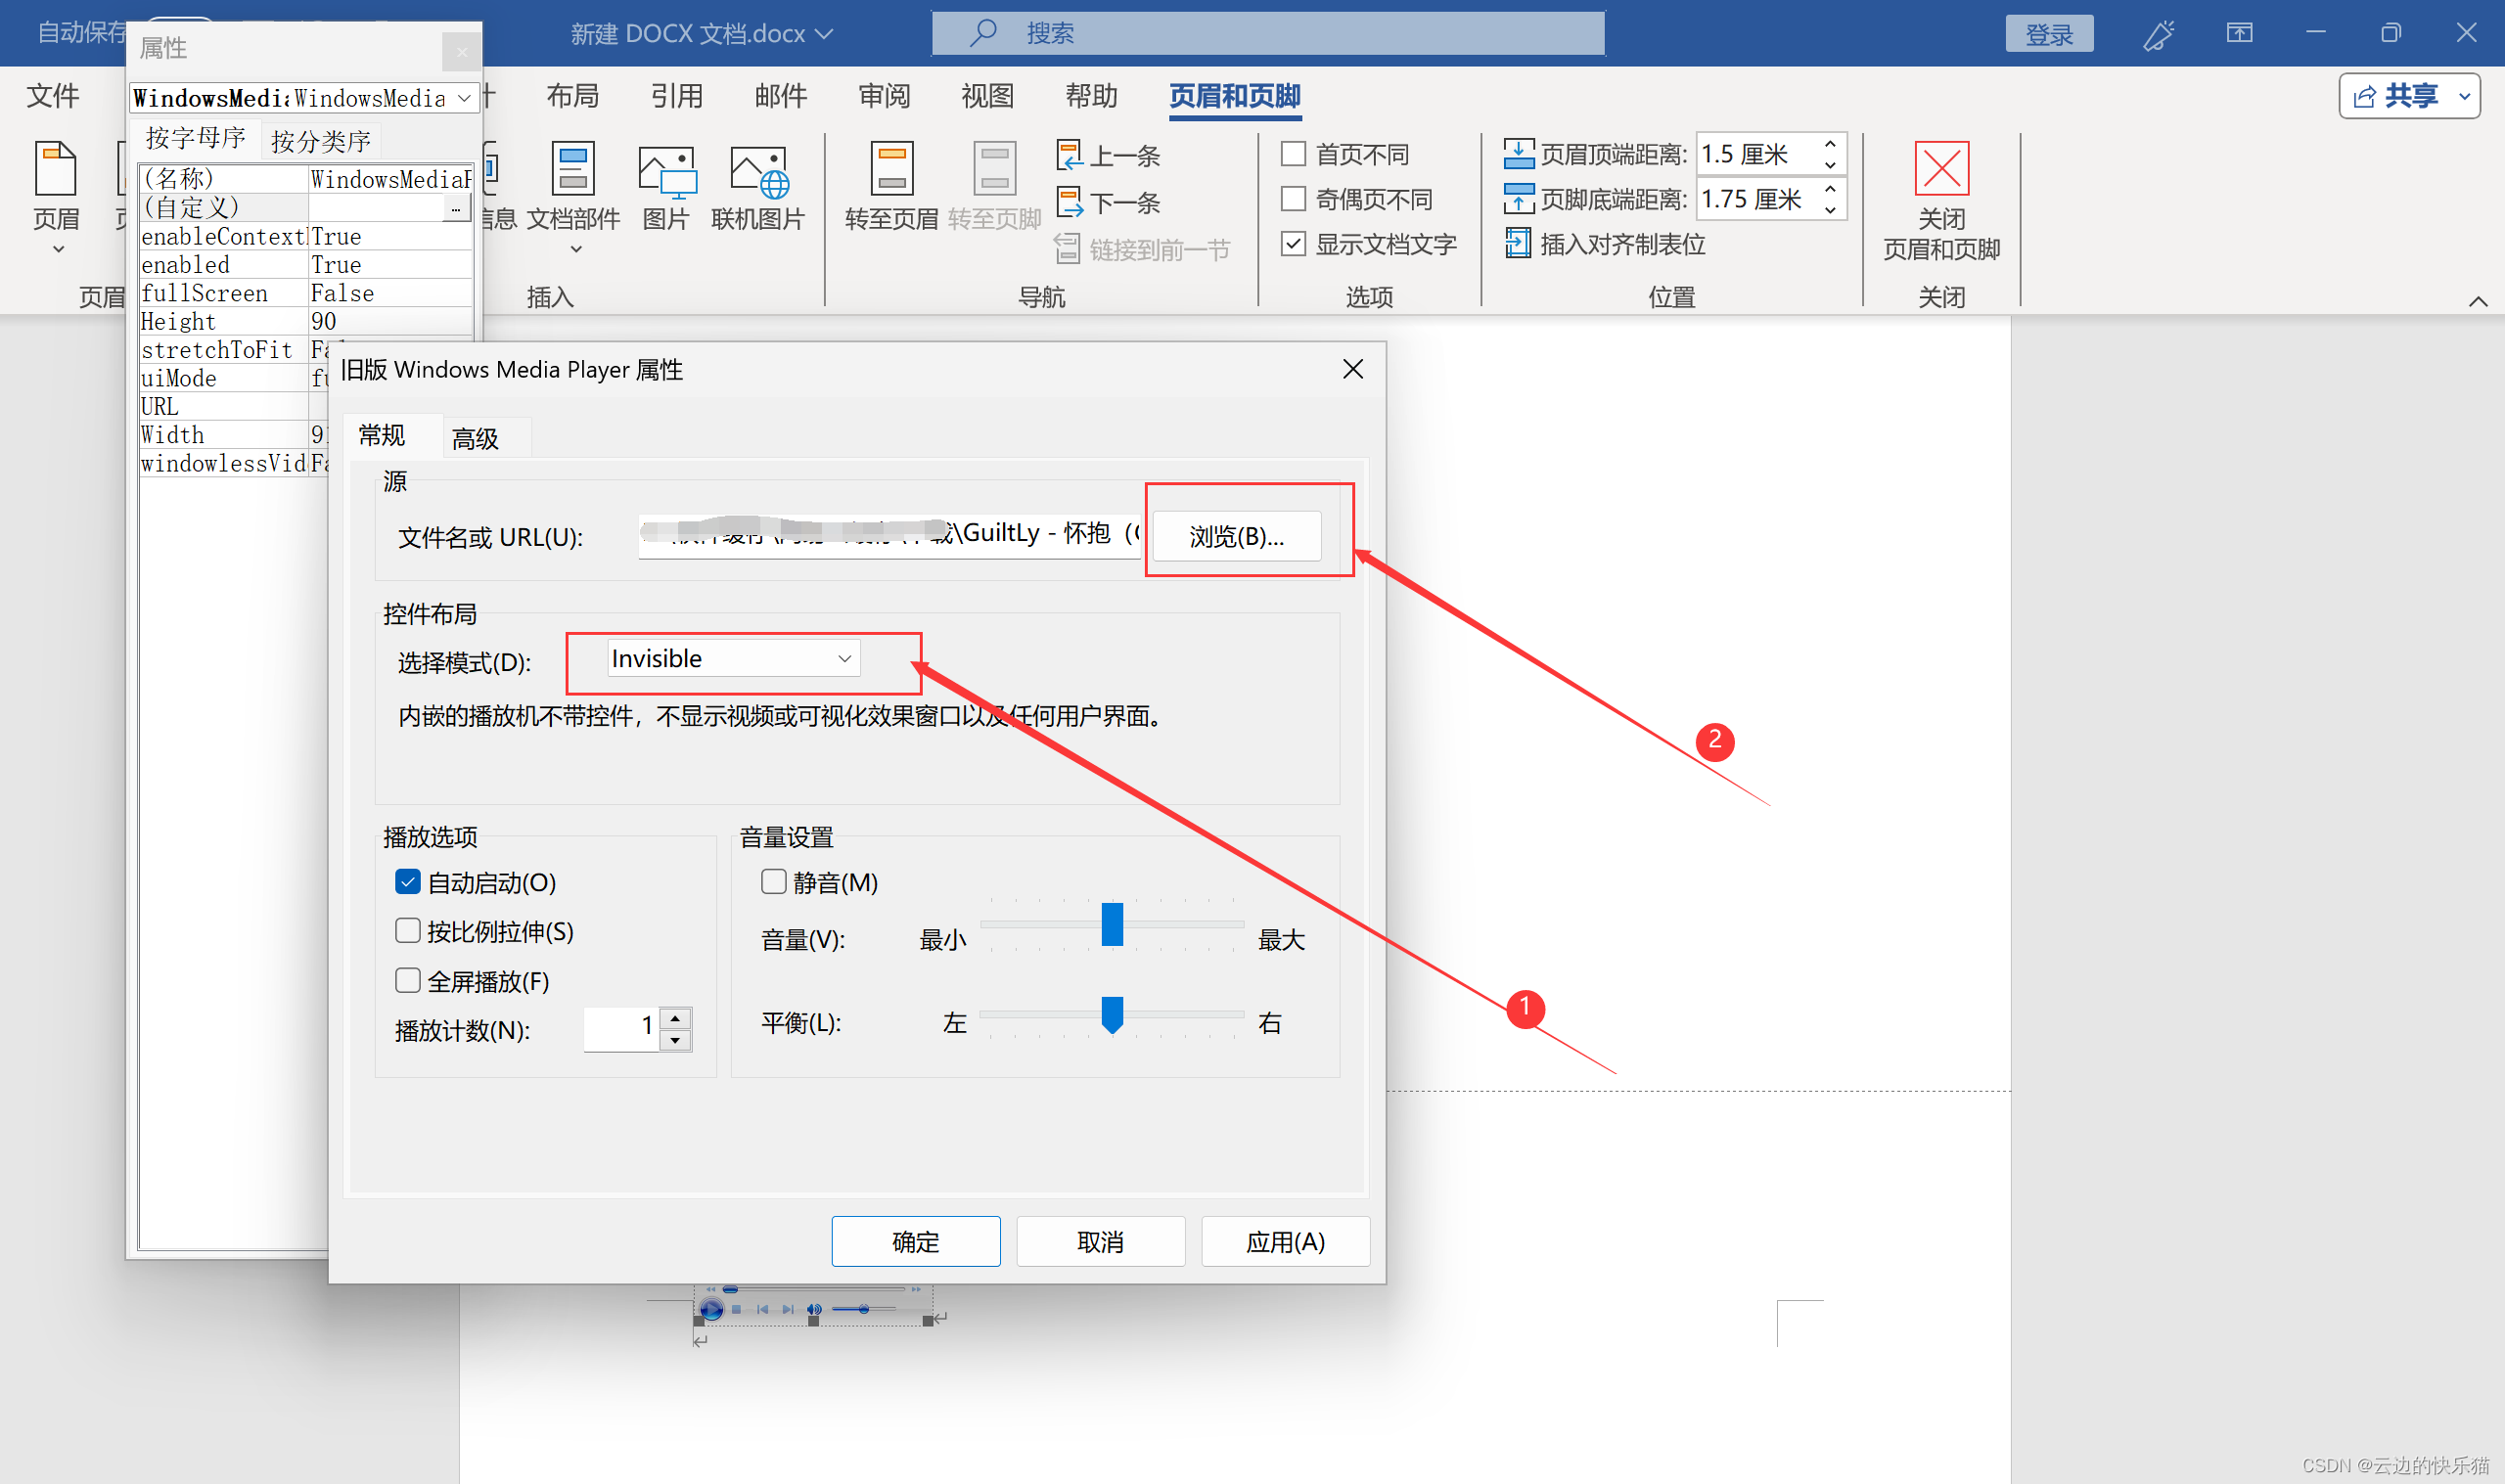Click 转至页眉 navigation icon

pyautogui.click(x=891, y=170)
